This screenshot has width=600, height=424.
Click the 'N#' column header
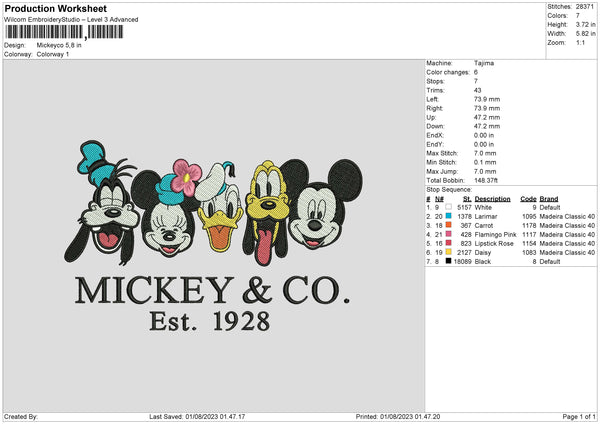click(439, 199)
